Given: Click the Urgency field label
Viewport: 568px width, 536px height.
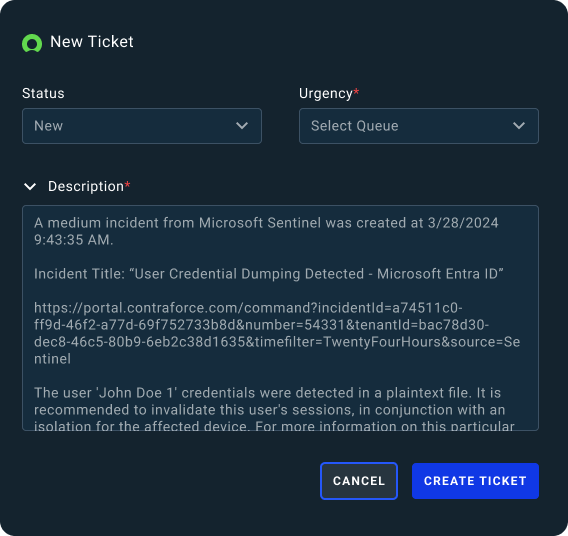Looking at the screenshot, I should 326,93.
